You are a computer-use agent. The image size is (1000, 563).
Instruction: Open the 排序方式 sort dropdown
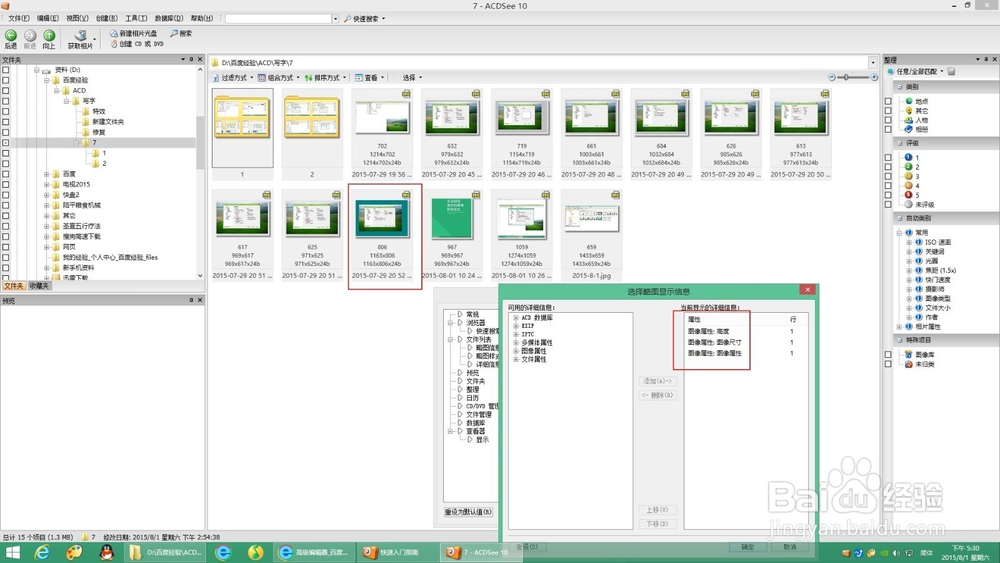tap(326, 78)
